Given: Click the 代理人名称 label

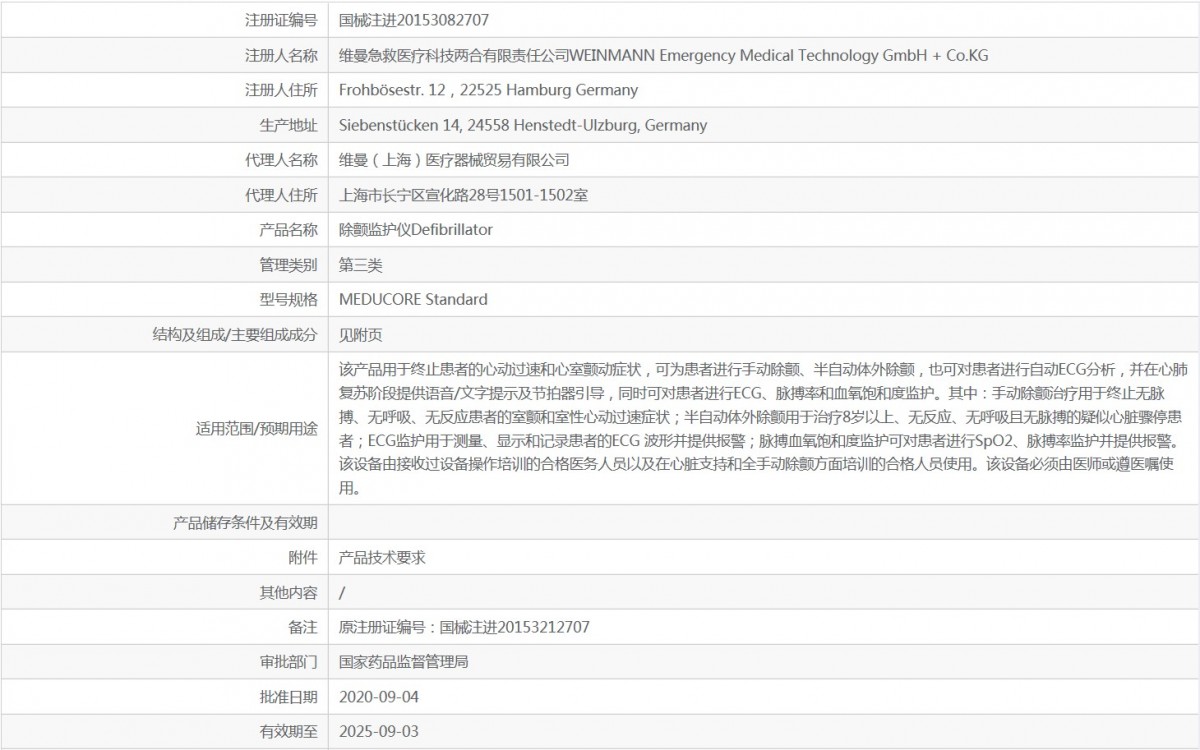Looking at the screenshot, I should [x=281, y=160].
